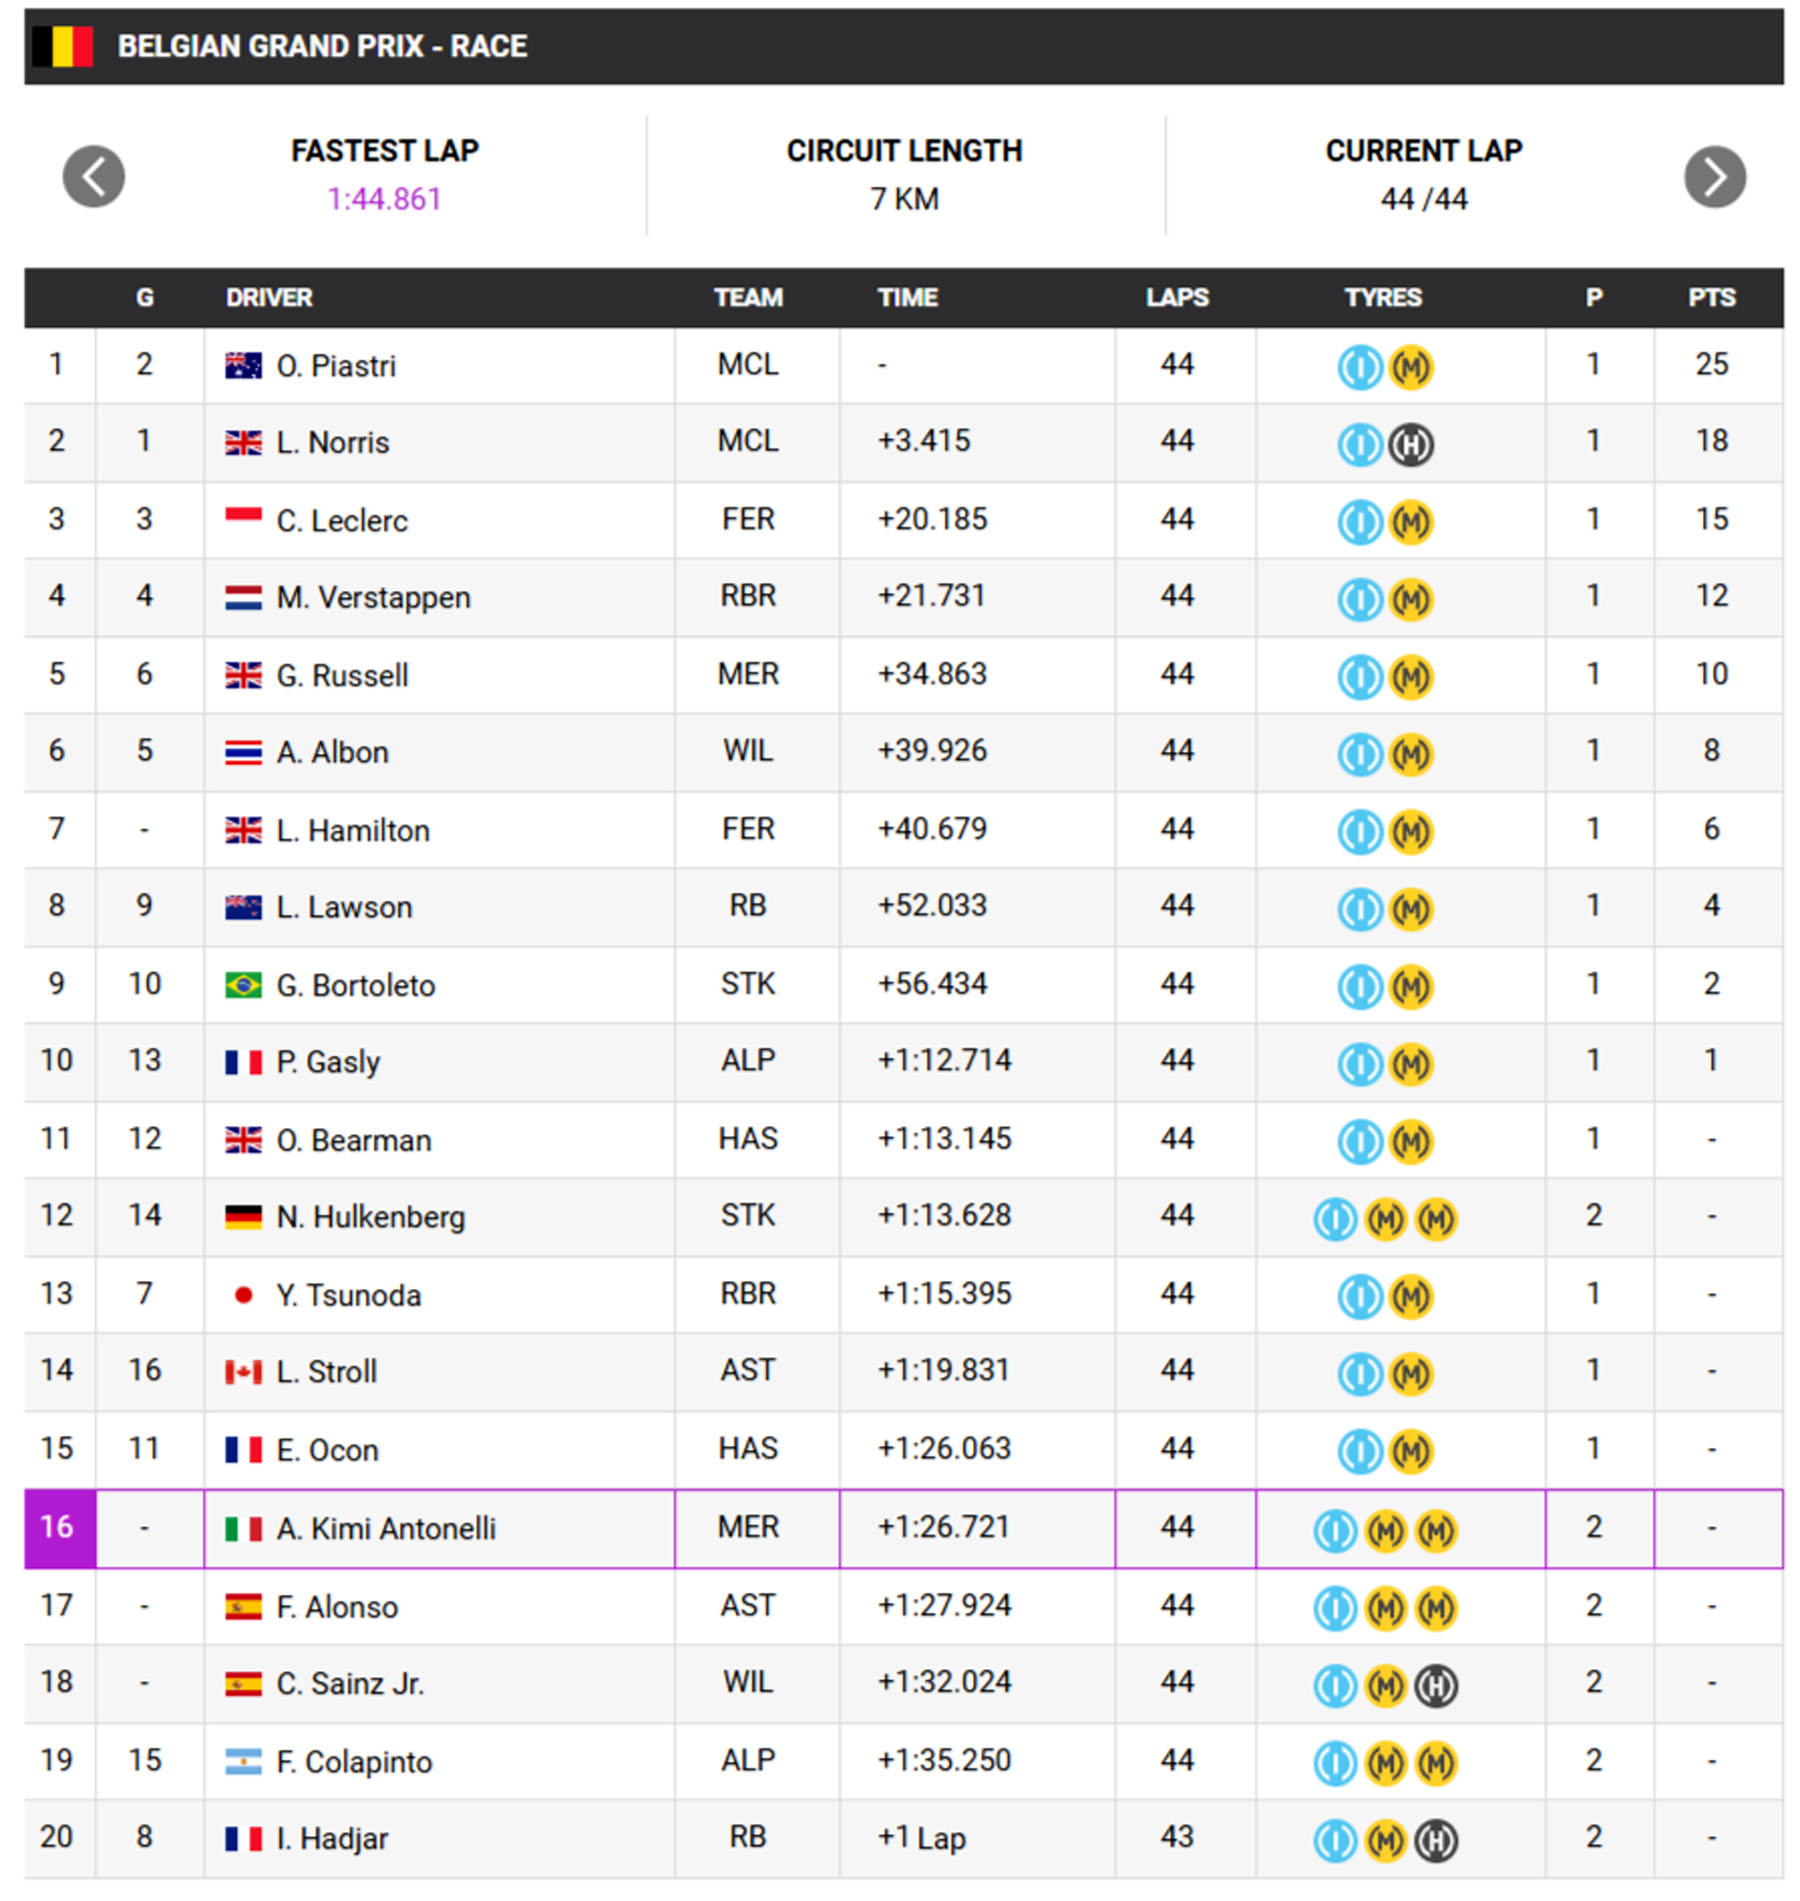The image size is (1800, 1901).
Task: Click the Brazilian flag next to G. Bortoleto
Action: [243, 985]
